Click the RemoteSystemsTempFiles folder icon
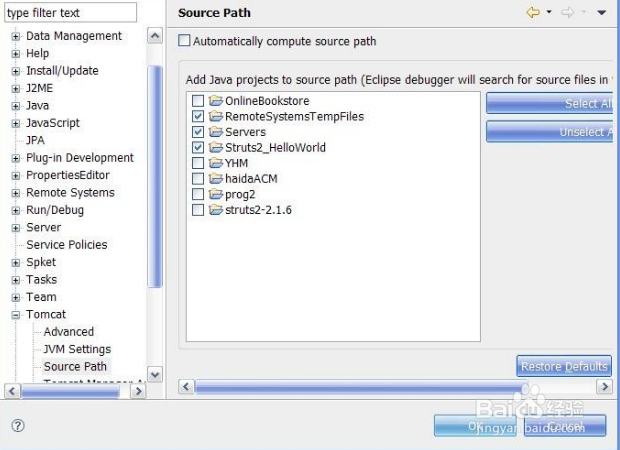620x450 pixels. 215,116
